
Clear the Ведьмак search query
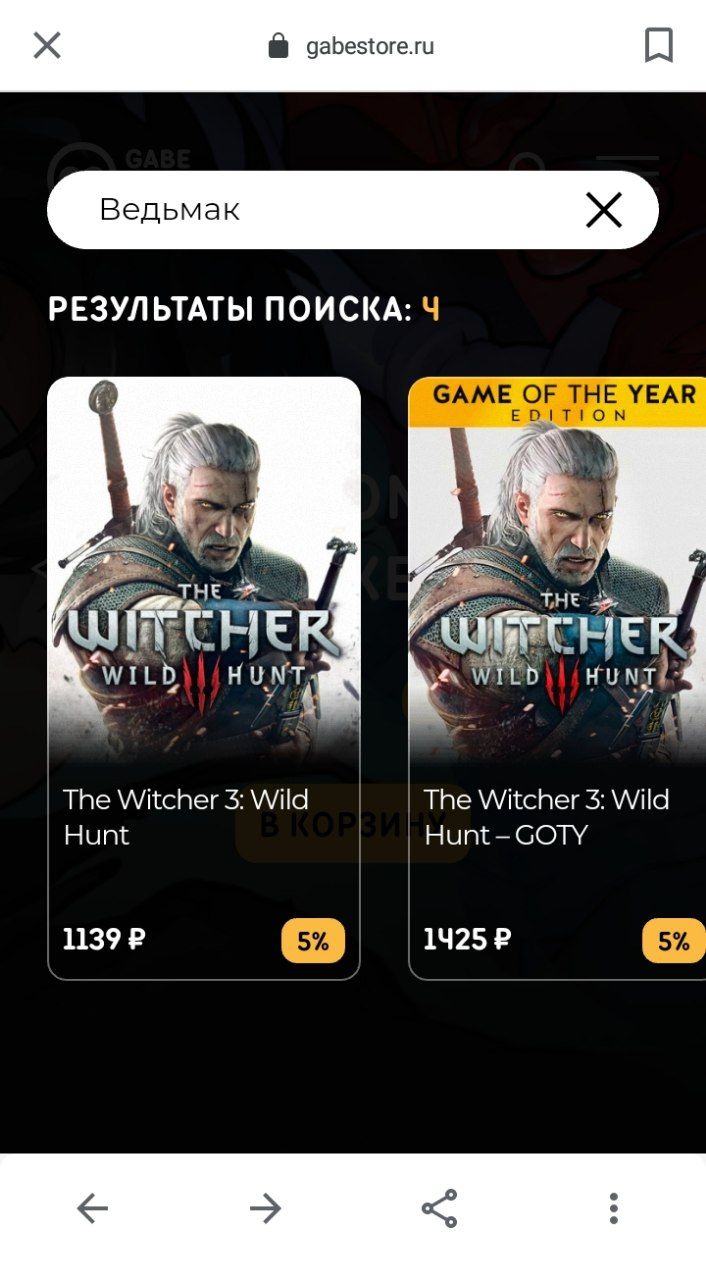(604, 210)
